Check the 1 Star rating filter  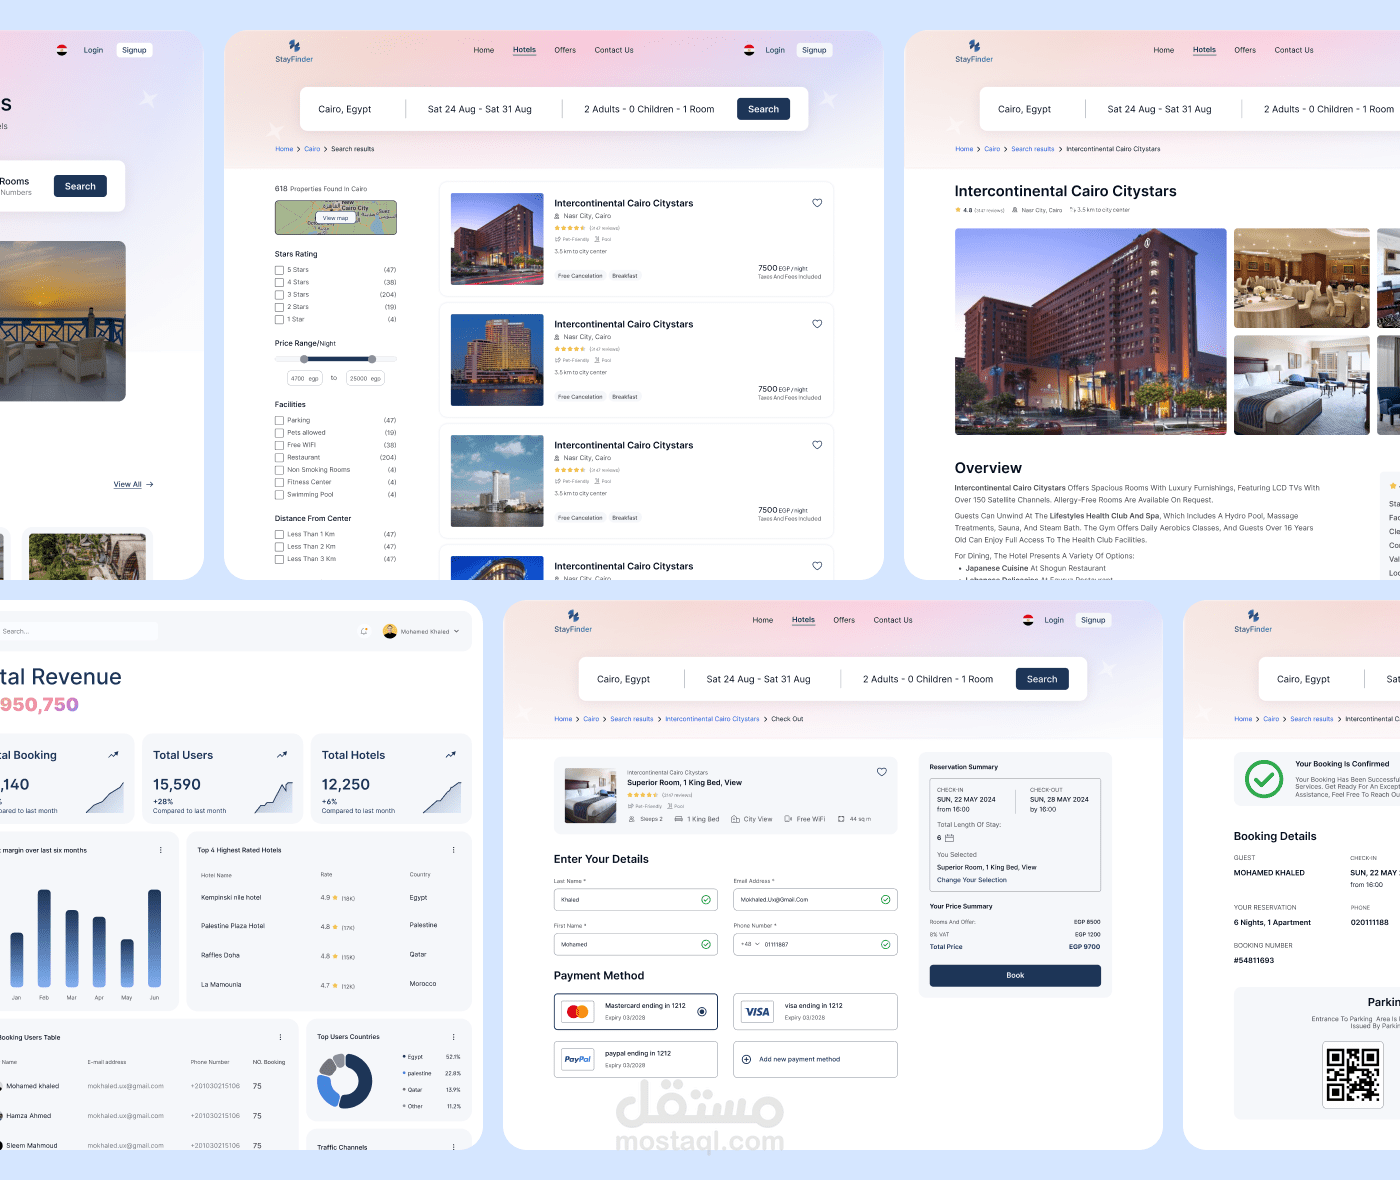[x=279, y=320]
